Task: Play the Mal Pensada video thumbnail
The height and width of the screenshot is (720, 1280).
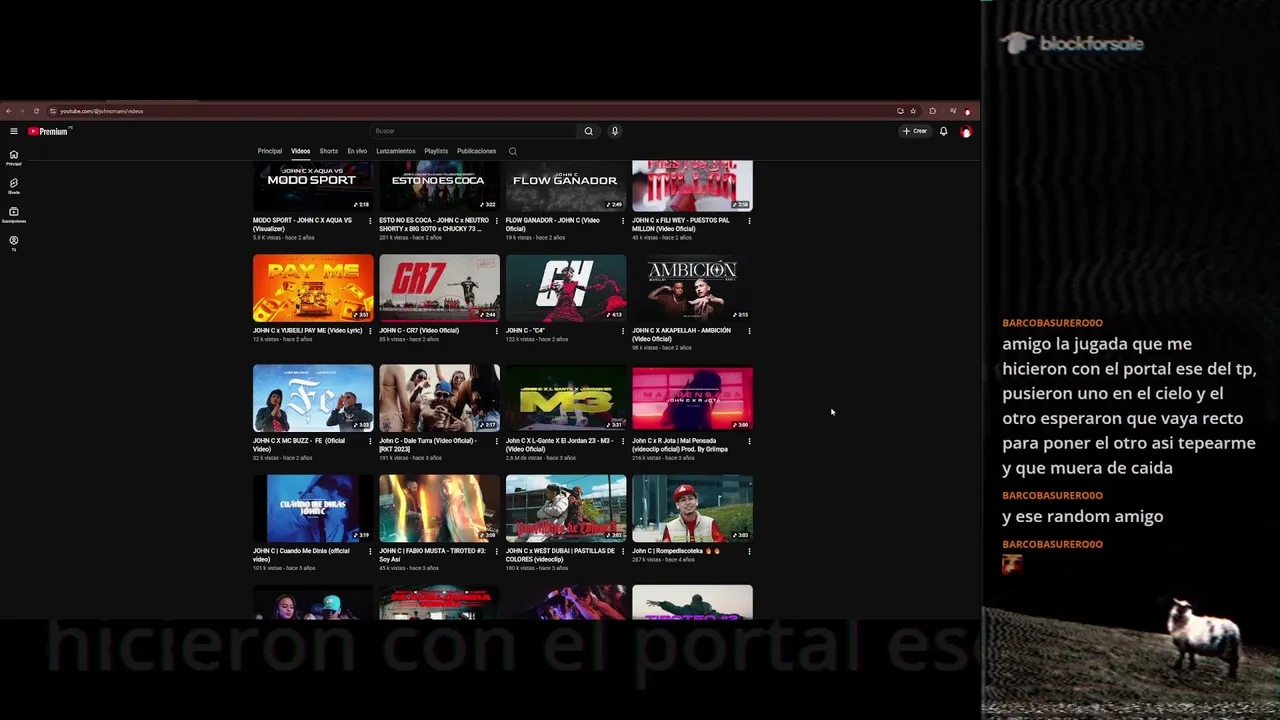Action: 692,398
